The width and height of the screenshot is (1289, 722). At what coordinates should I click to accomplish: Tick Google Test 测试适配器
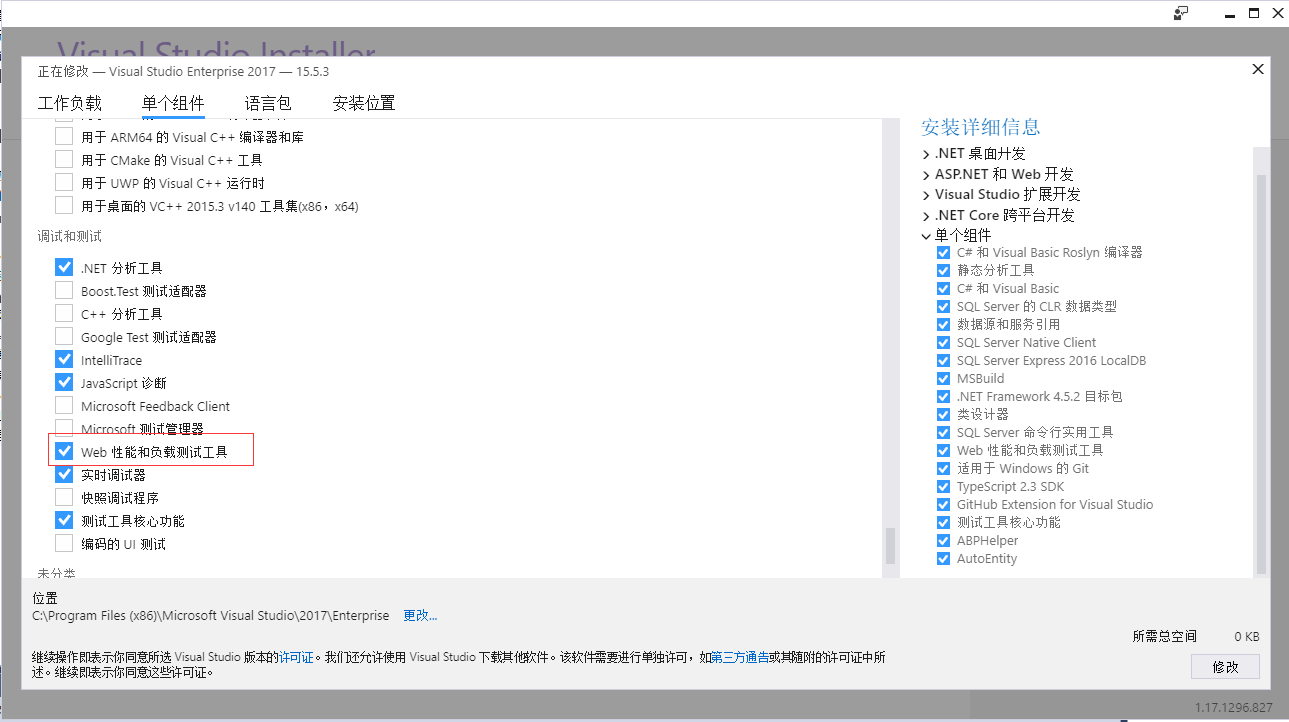tap(64, 337)
